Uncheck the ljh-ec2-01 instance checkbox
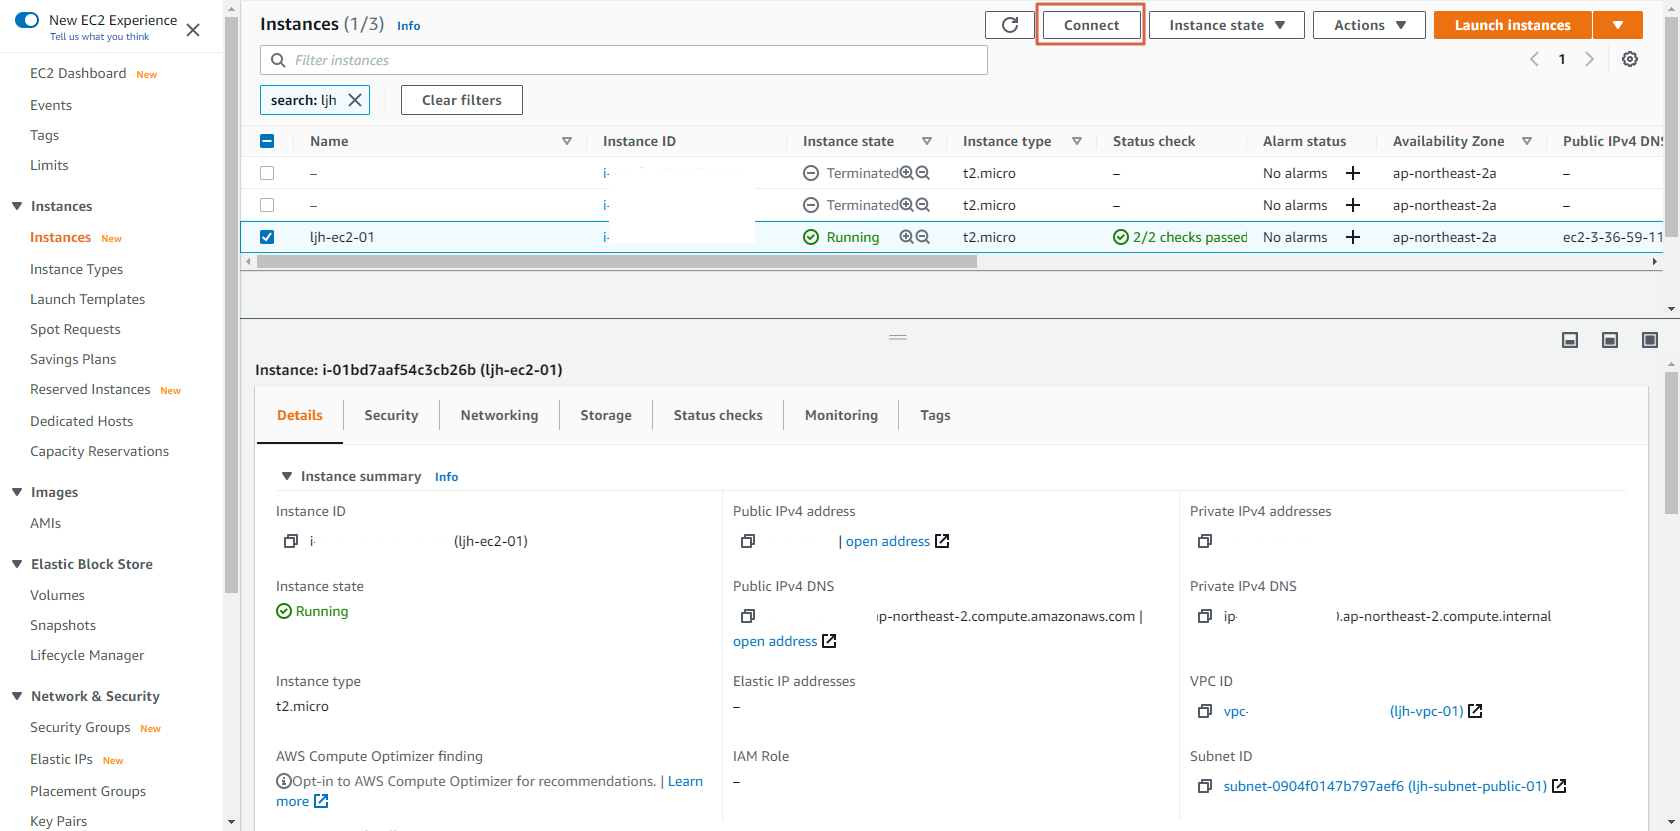The image size is (1680, 831). (x=267, y=237)
